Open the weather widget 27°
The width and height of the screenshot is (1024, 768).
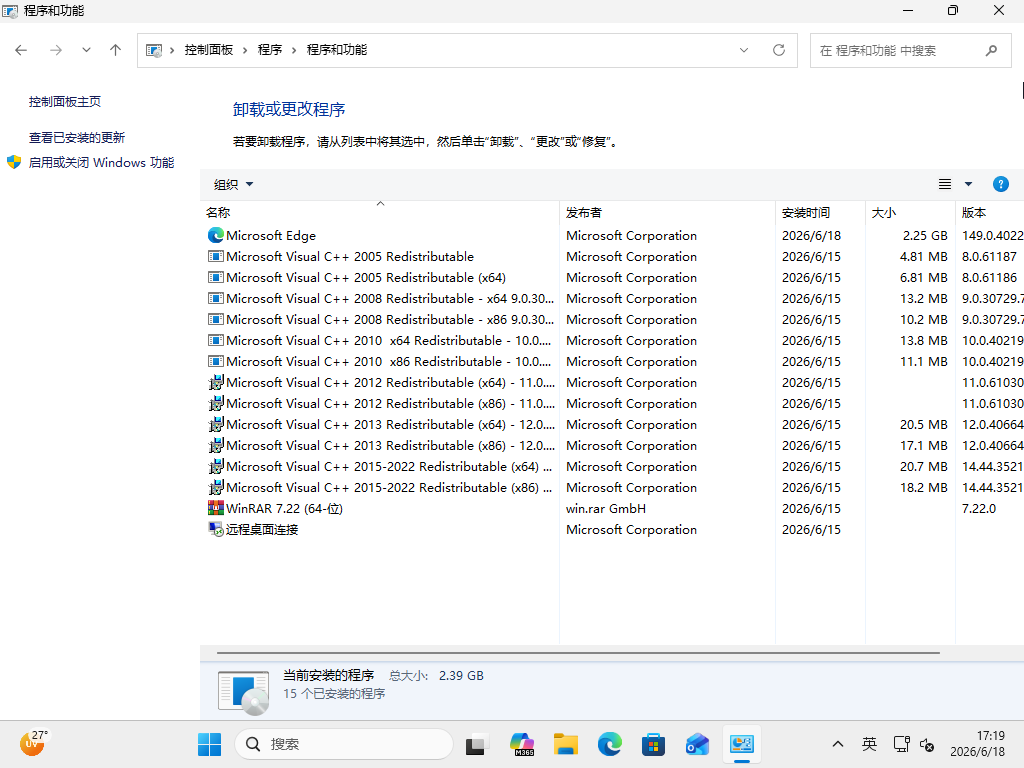tap(33, 744)
